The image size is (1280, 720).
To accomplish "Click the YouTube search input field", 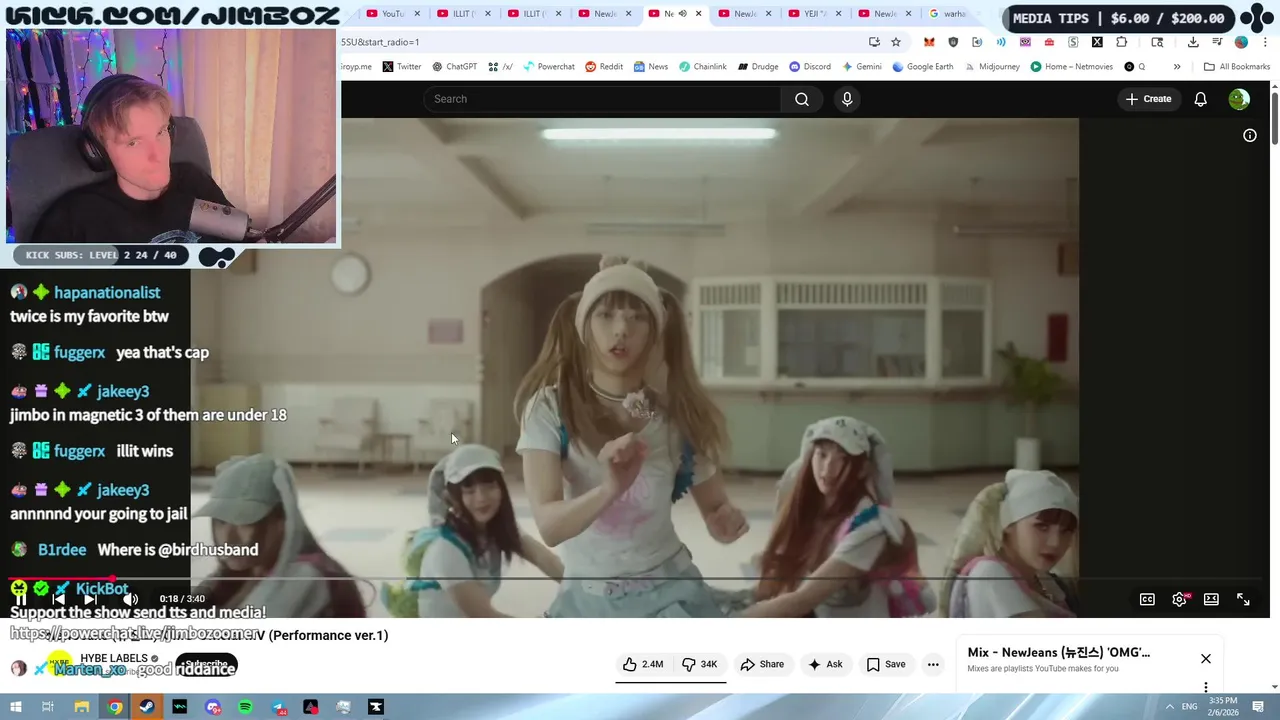I will point(602,99).
